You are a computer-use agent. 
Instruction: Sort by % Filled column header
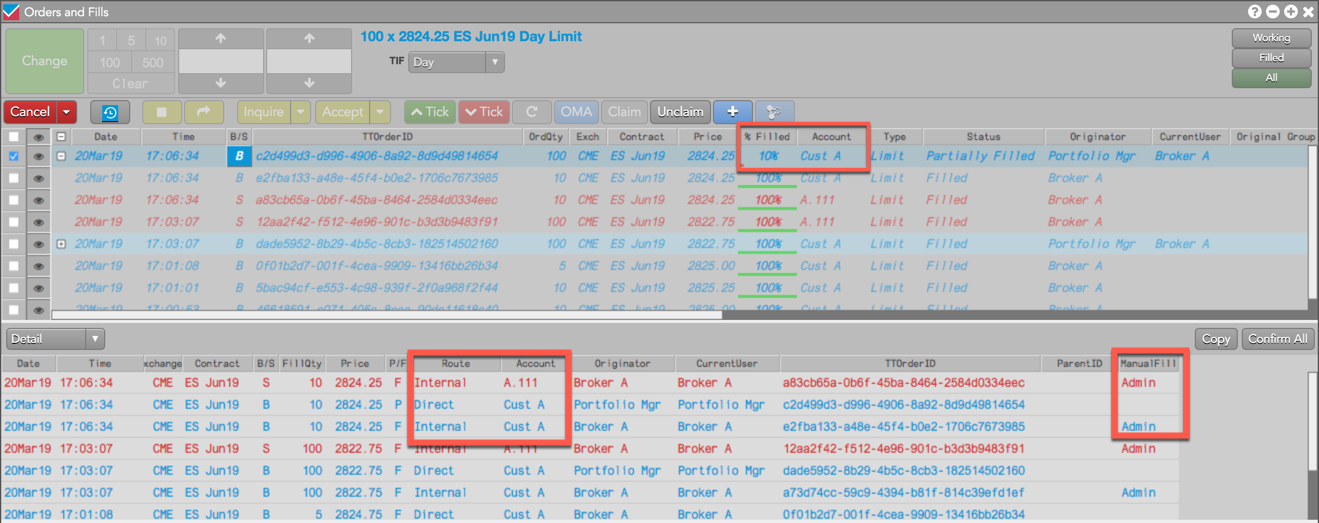click(767, 137)
